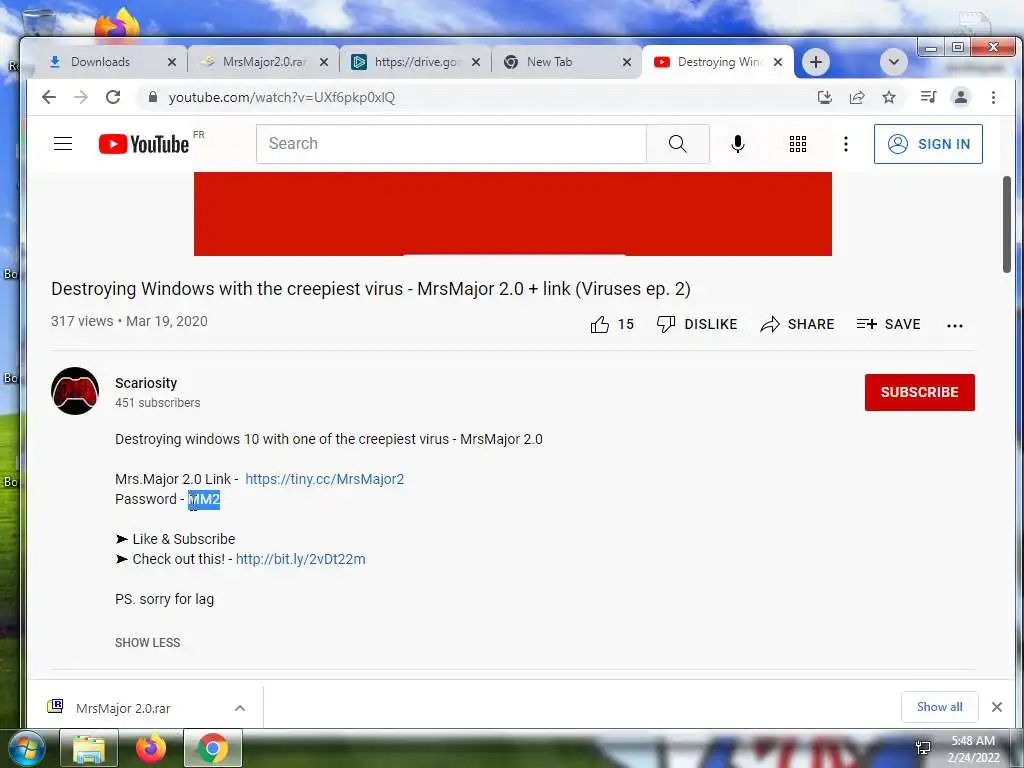Screen dimensions: 1024x768
Task: Open the YouTube apps grid icon
Action: pyautogui.click(x=797, y=144)
